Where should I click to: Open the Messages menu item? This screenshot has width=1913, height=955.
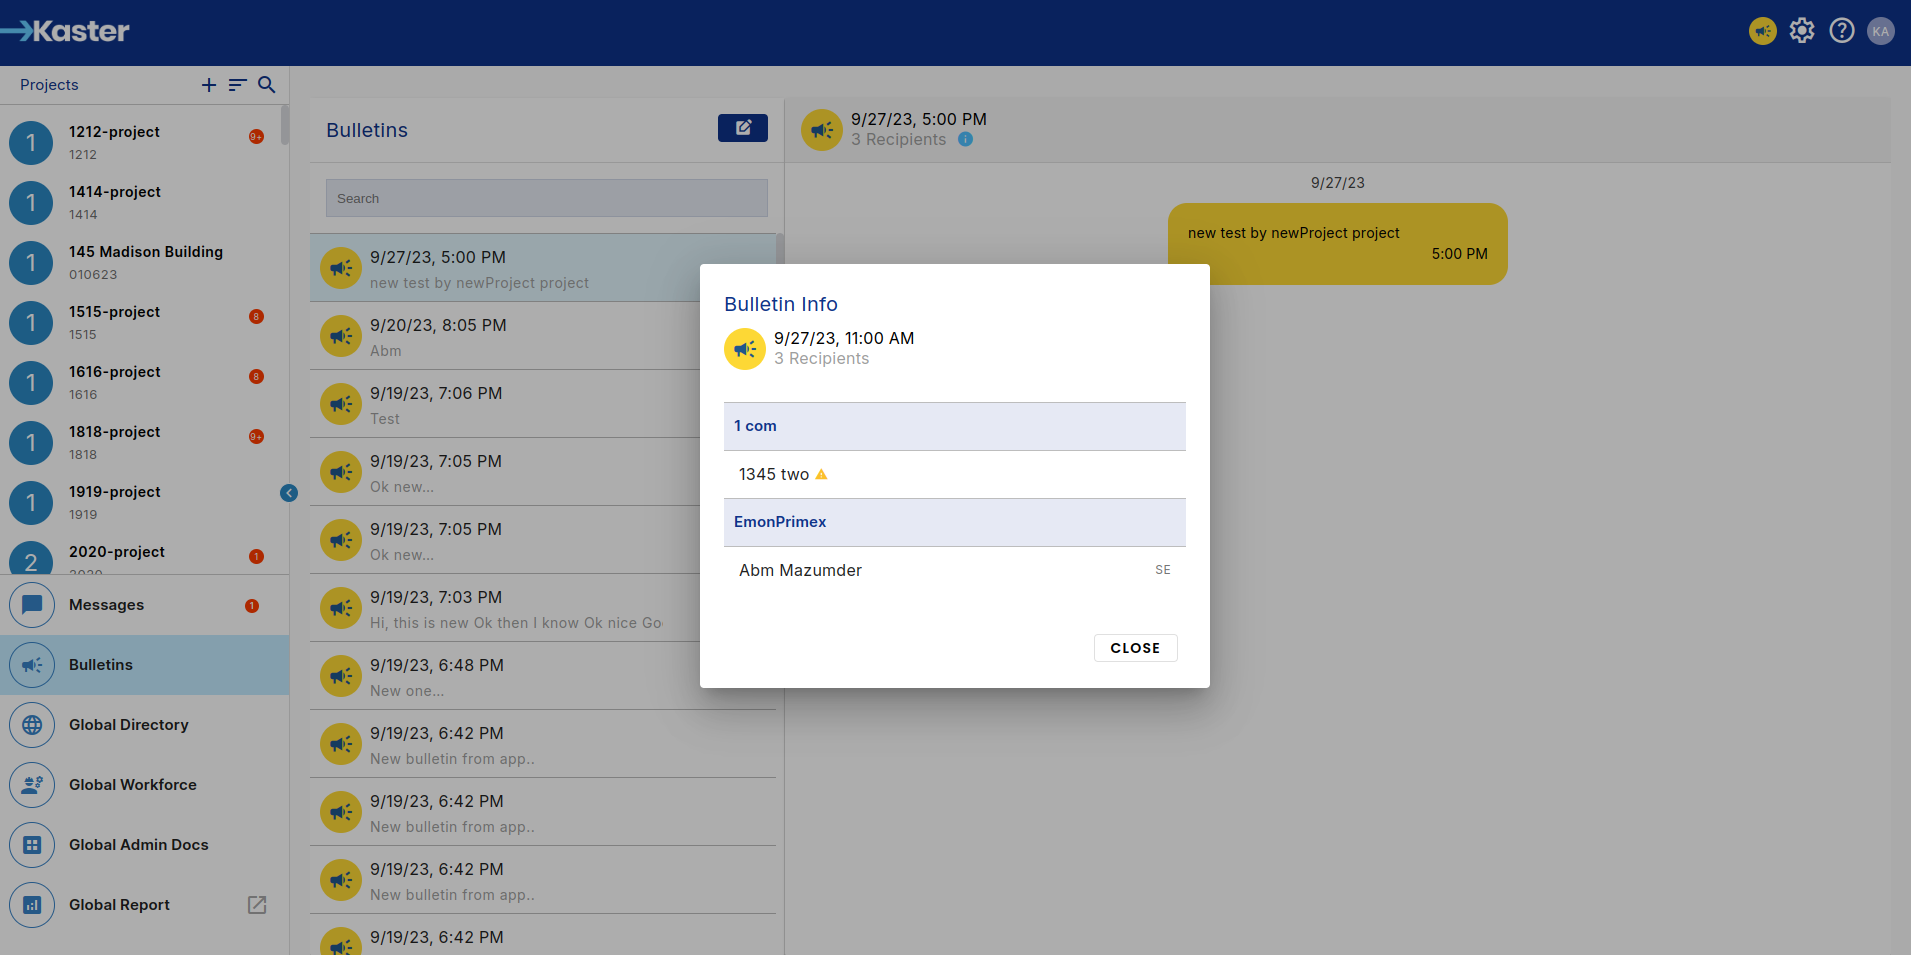tap(106, 605)
